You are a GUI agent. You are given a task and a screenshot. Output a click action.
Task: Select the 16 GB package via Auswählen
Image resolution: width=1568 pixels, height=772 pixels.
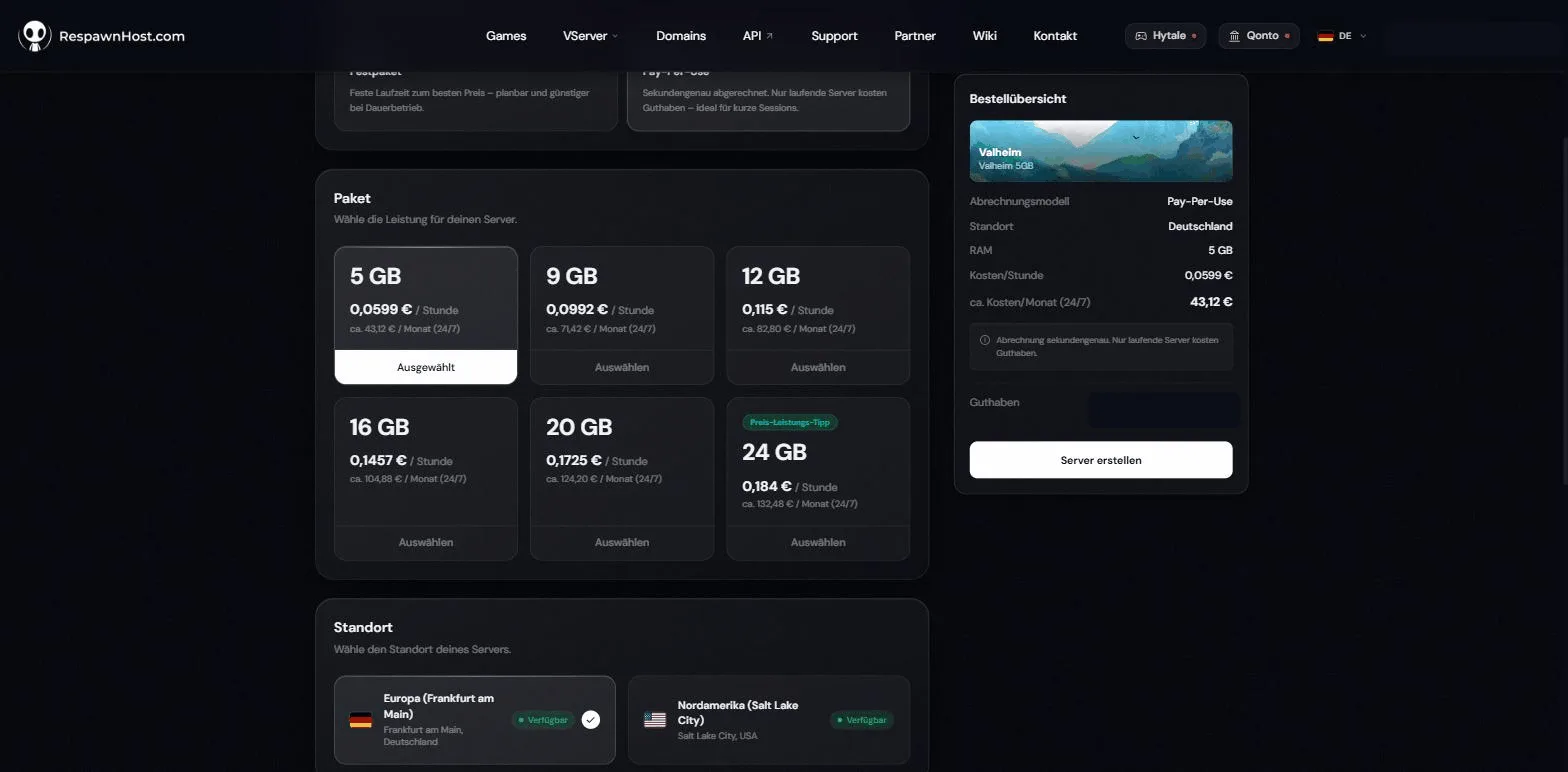click(x=426, y=542)
